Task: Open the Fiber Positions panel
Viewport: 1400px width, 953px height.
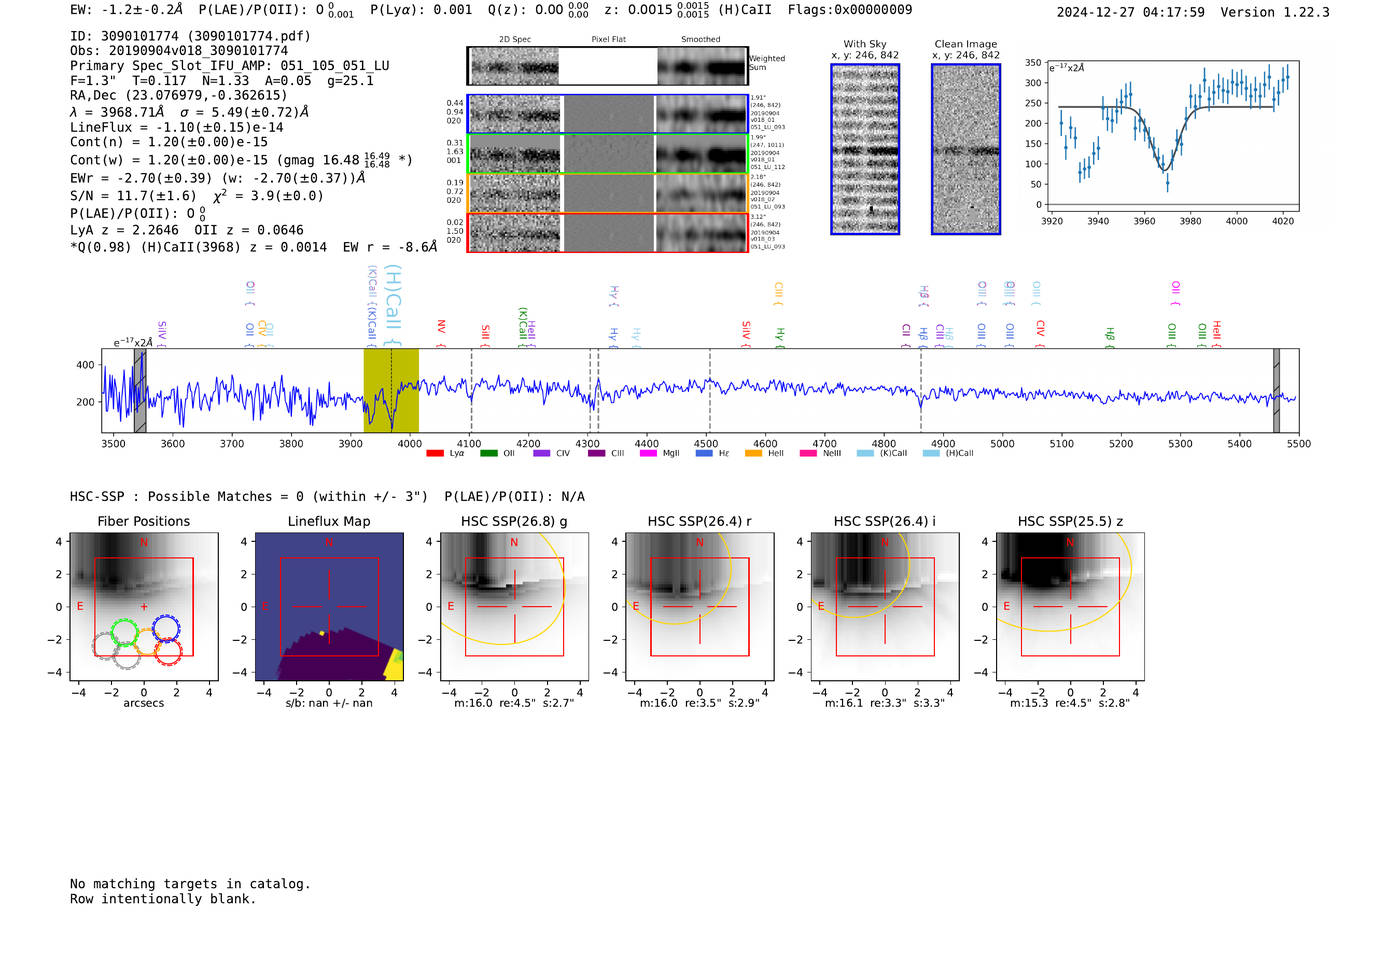Action: coord(144,607)
